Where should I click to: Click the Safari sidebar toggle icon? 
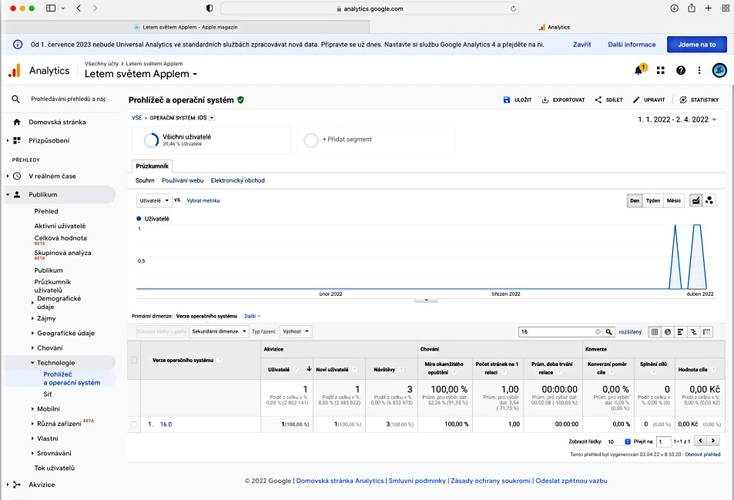51,8
